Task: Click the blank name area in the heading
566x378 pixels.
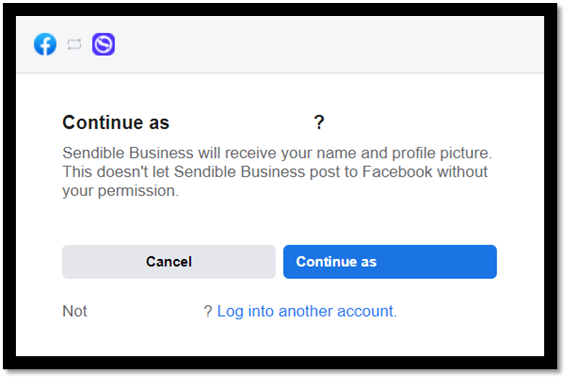Action: [x=241, y=122]
